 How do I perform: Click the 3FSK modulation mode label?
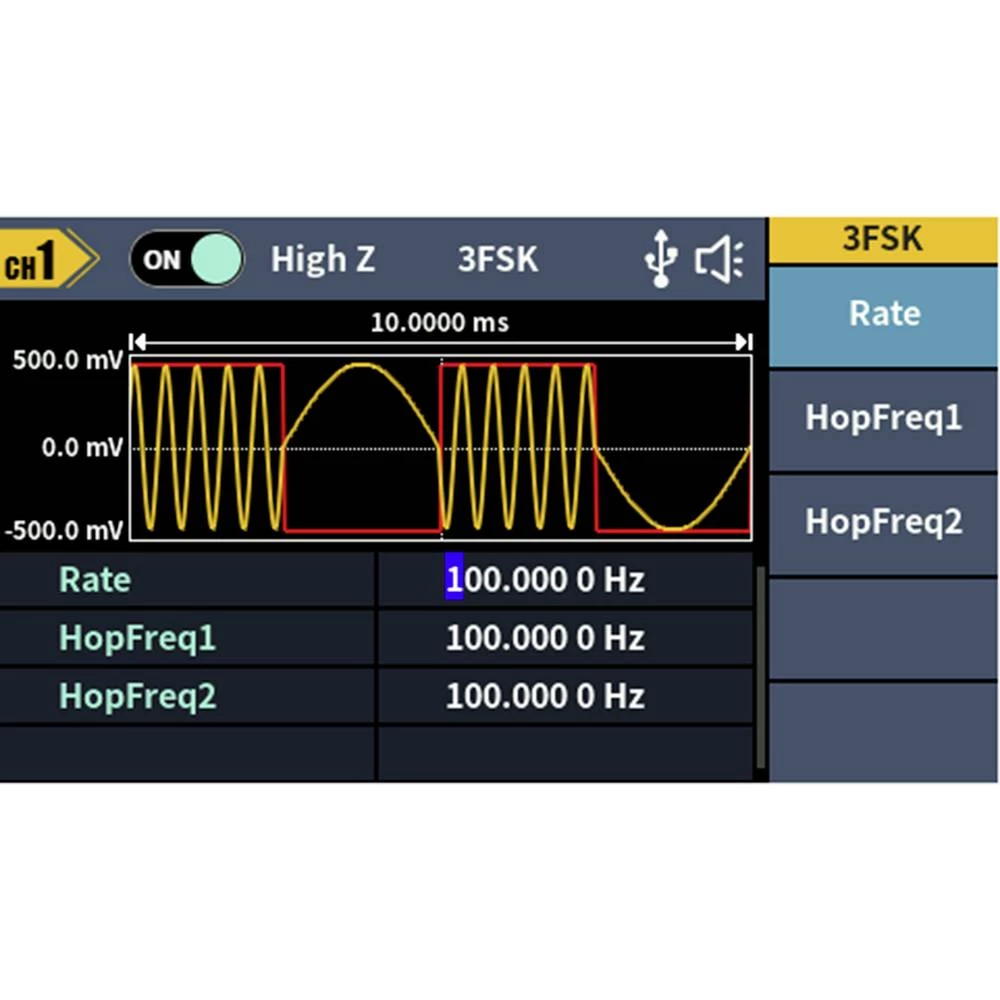(x=497, y=260)
